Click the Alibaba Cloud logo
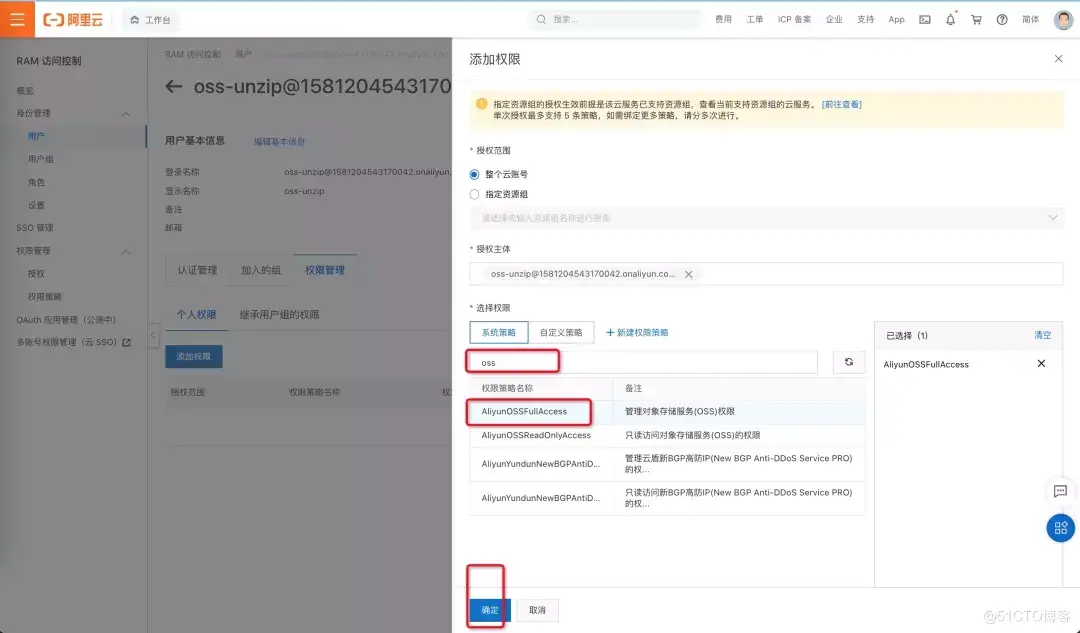1080x633 pixels. pyautogui.click(x=73, y=20)
